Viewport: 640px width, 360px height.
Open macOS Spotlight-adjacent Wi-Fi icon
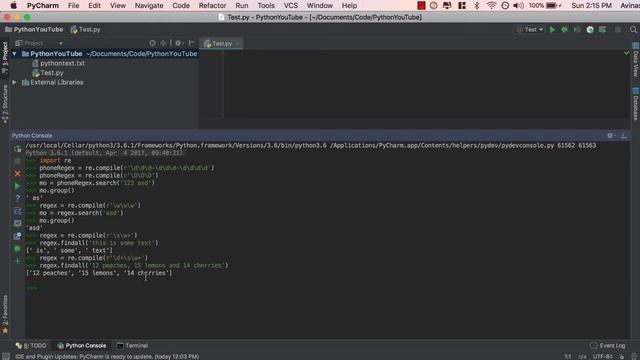tap(491, 6)
